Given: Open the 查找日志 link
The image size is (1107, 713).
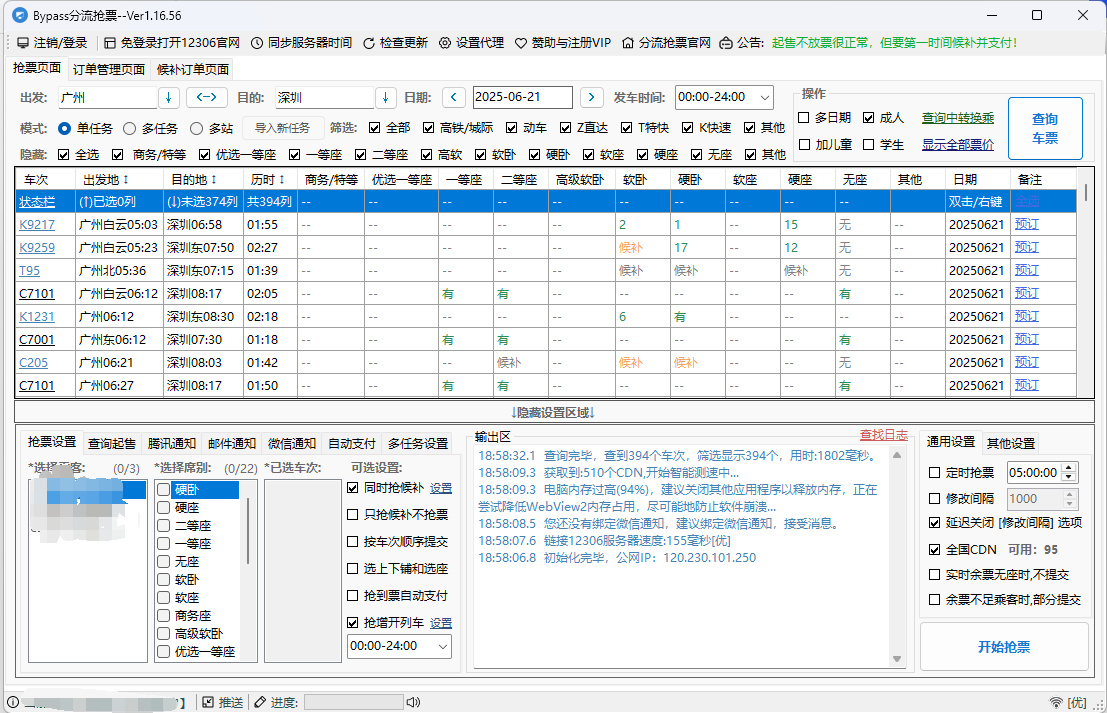Looking at the screenshot, I should click(883, 435).
